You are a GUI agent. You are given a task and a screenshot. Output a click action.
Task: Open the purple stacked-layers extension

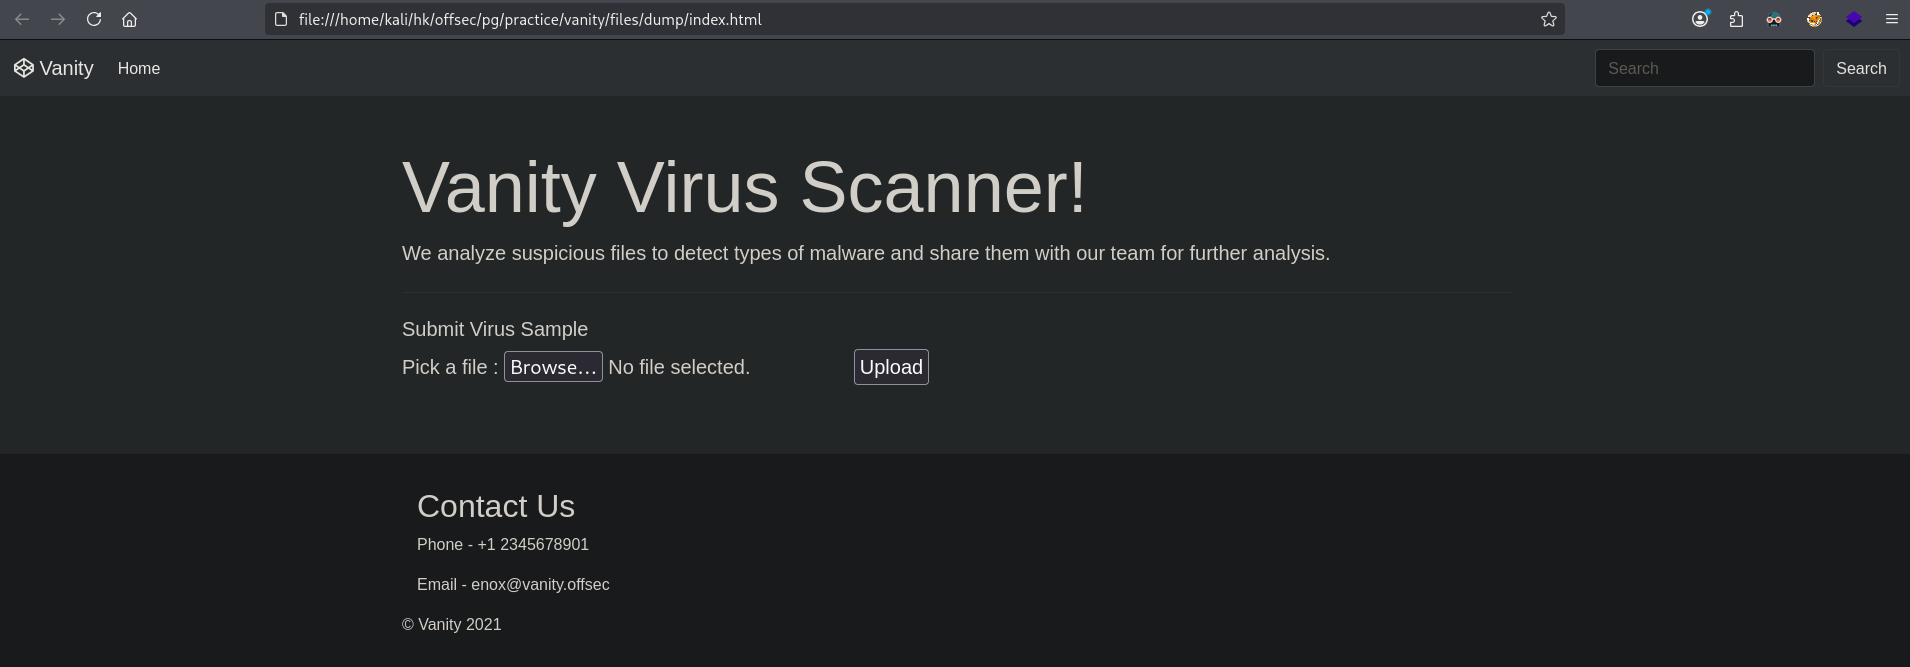(1853, 19)
